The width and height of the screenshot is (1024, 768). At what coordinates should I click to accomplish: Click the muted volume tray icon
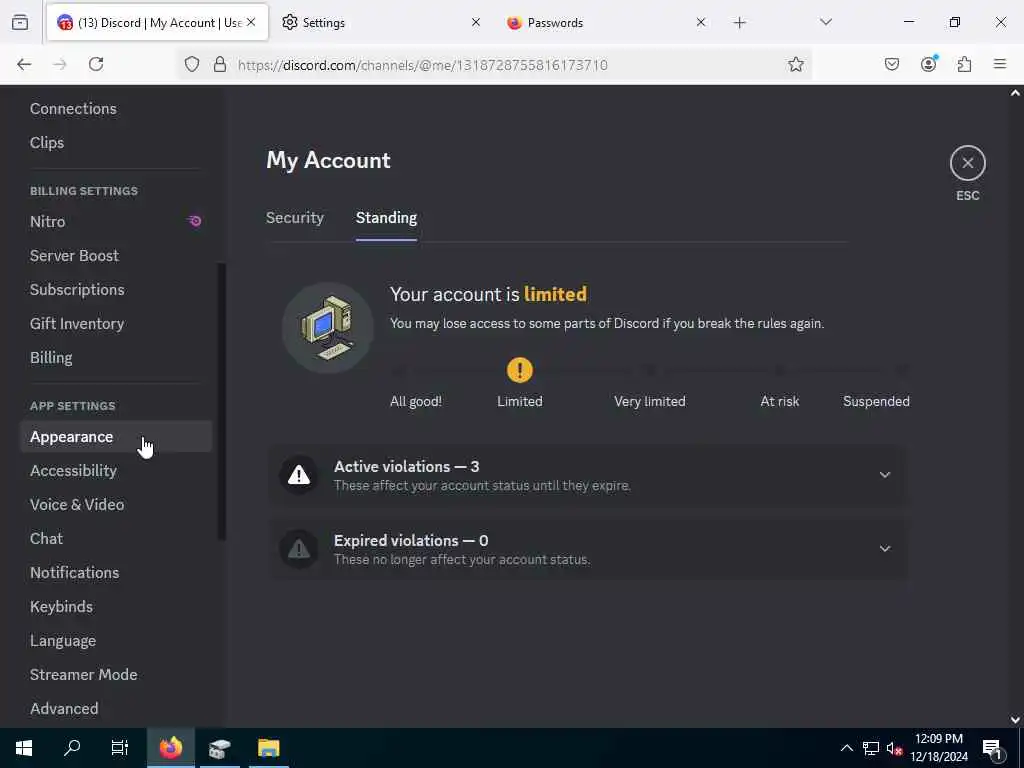coord(894,748)
